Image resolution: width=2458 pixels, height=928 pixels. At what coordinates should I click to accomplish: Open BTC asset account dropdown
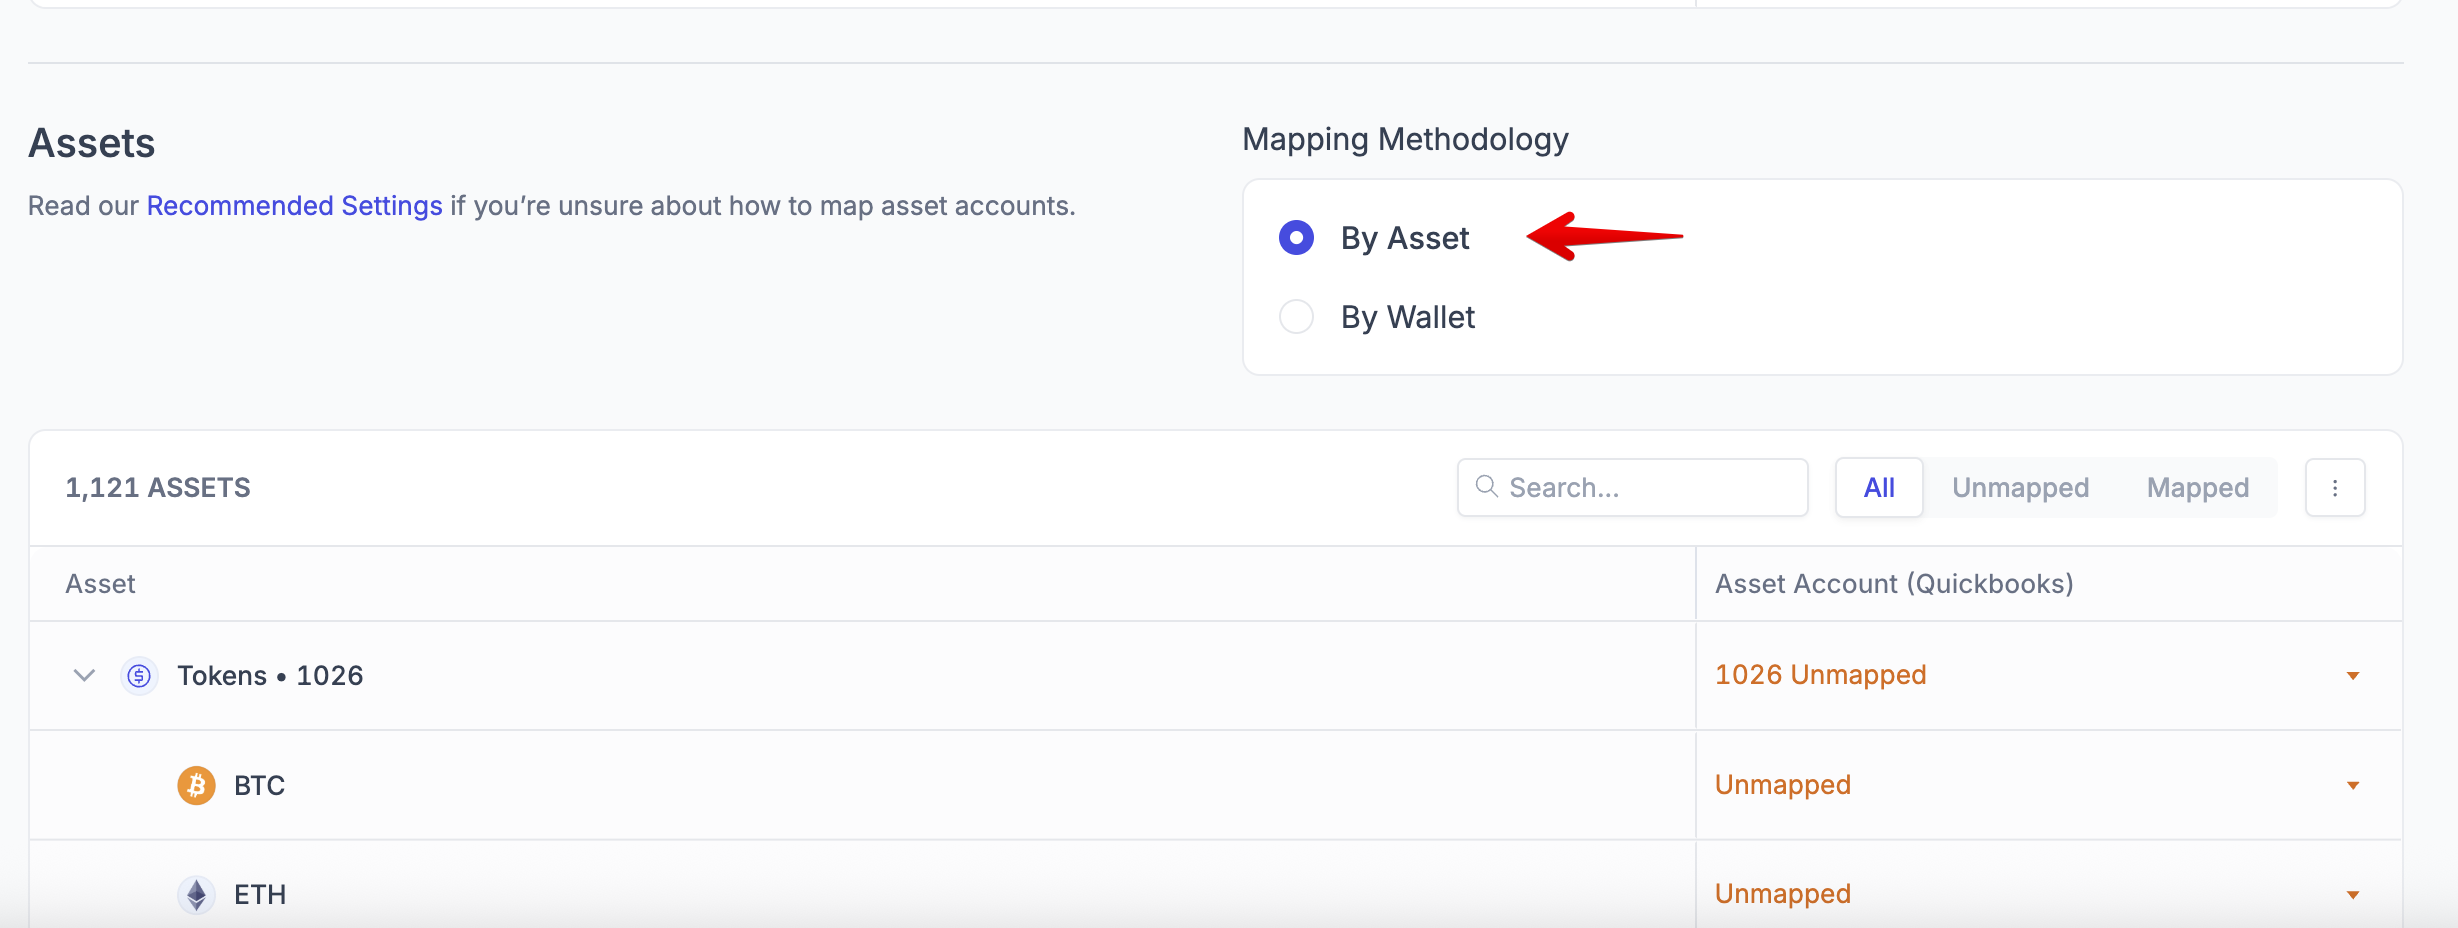[2352, 785]
